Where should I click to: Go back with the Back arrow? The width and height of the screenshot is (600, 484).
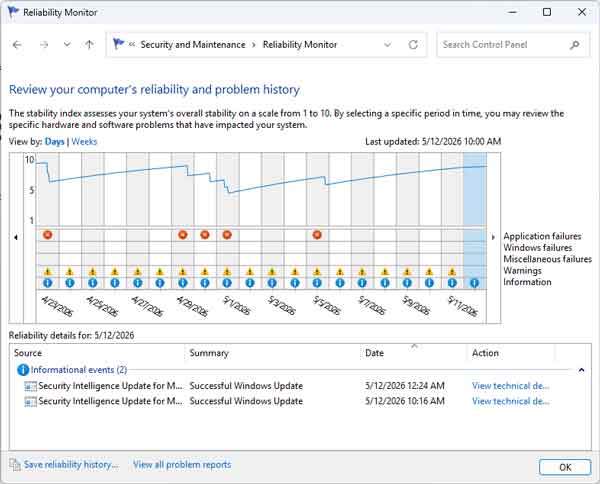click(17, 45)
